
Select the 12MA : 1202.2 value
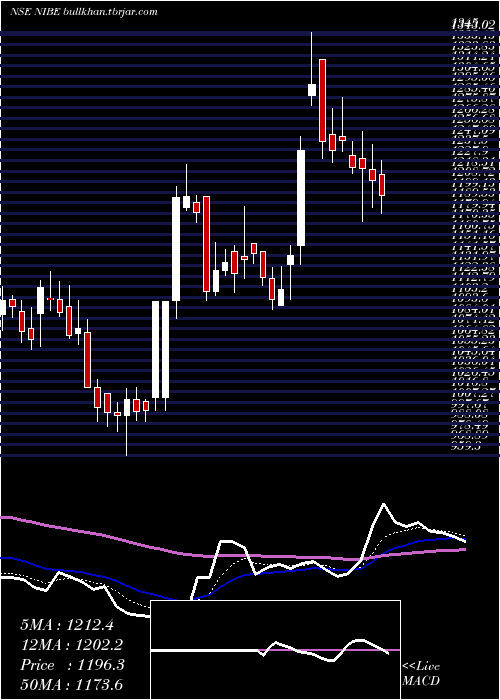point(71,645)
